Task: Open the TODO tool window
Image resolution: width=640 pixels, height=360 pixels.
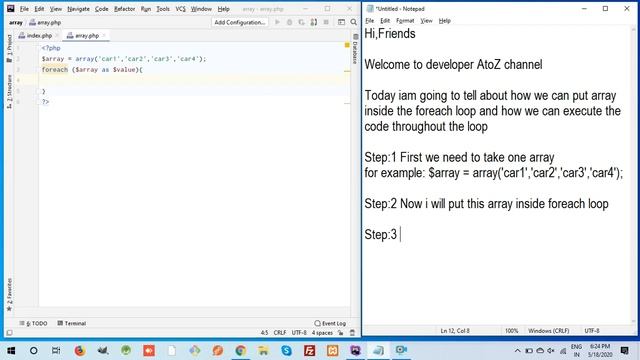Action: [x=33, y=323]
